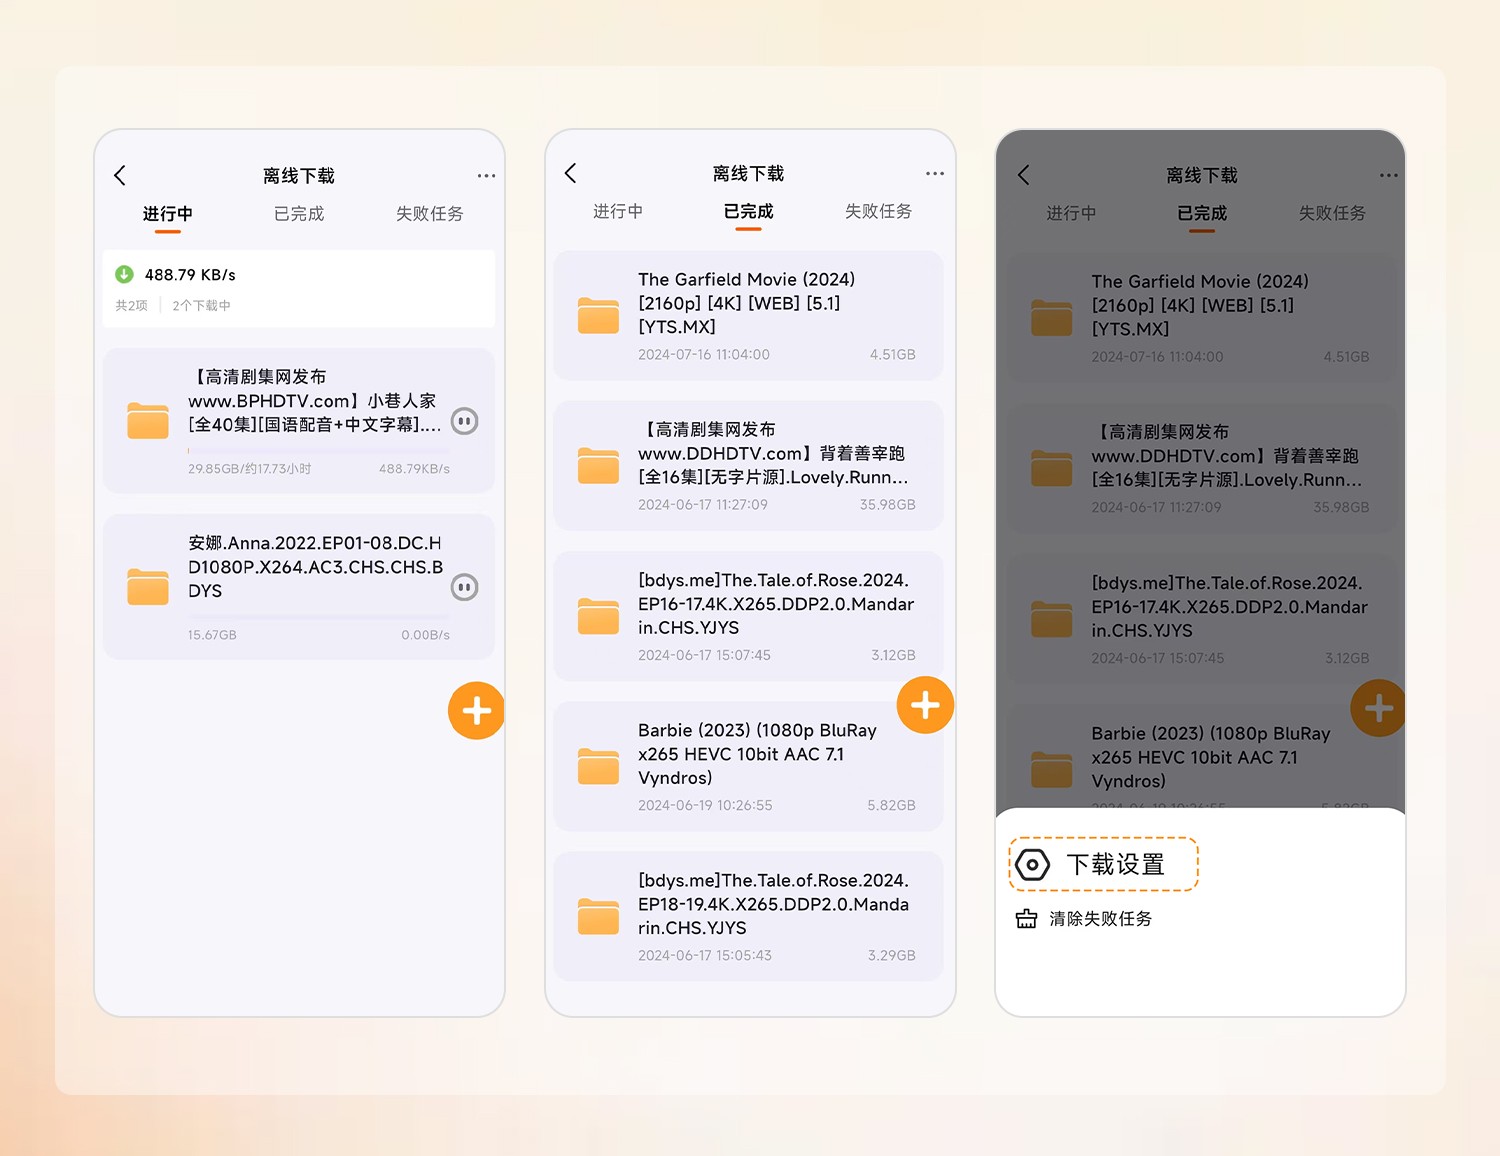Tap the 已完成 tab on the right phone
The height and width of the screenshot is (1156, 1500).
pyautogui.click(x=1201, y=214)
